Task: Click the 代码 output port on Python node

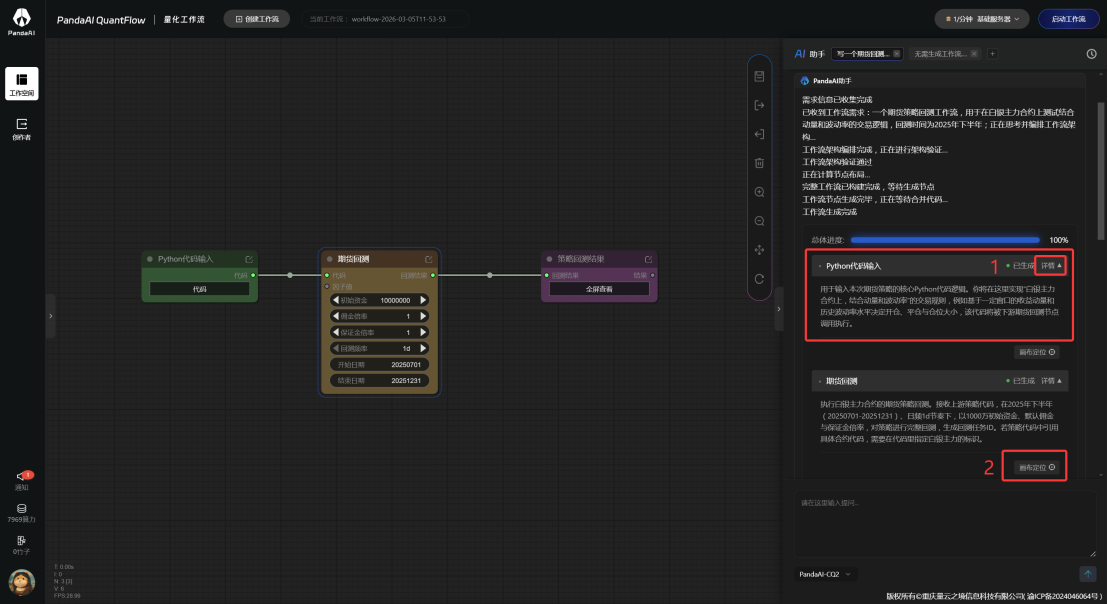Action: point(253,276)
